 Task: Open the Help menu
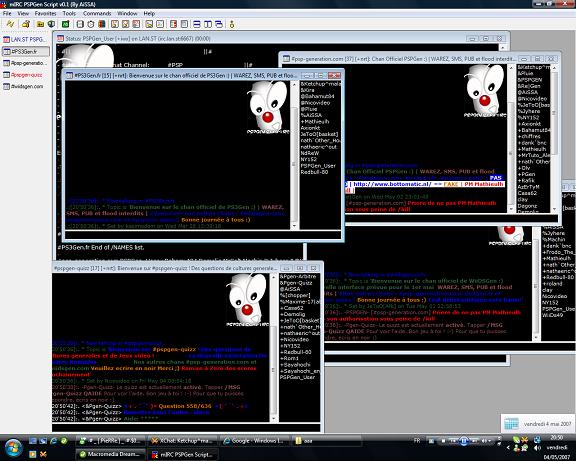tap(149, 13)
